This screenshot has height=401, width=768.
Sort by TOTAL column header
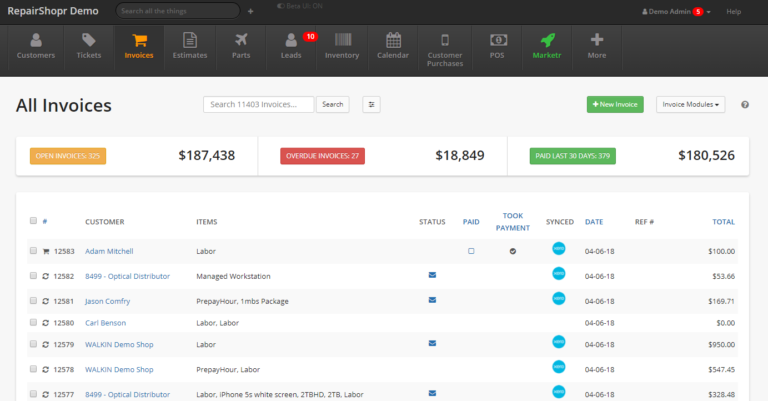pyautogui.click(x=723, y=222)
